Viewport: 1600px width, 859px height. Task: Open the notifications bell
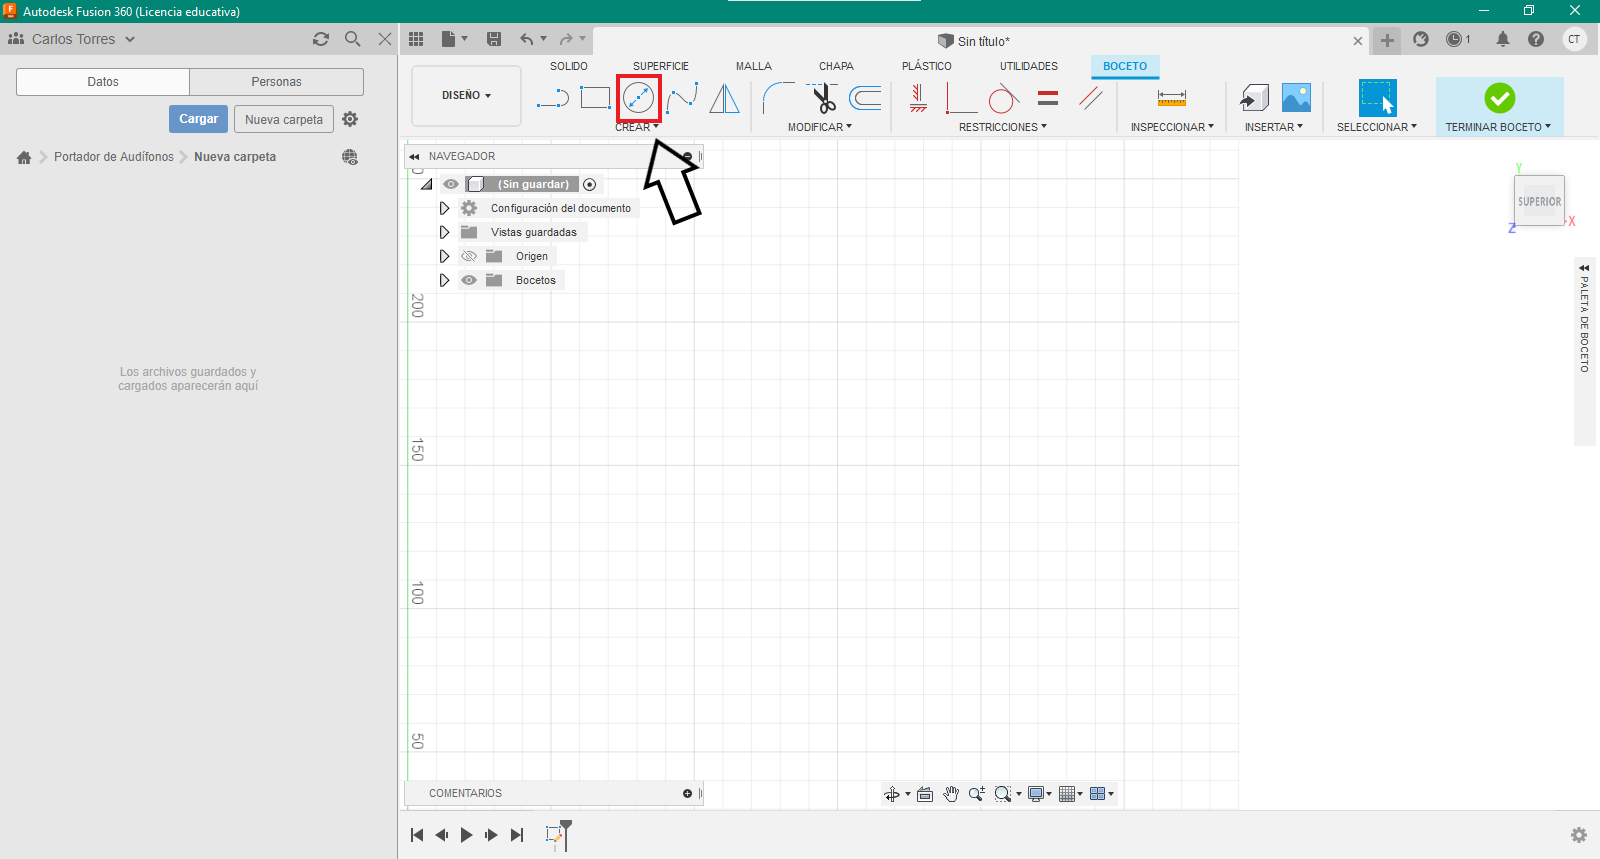click(1503, 39)
